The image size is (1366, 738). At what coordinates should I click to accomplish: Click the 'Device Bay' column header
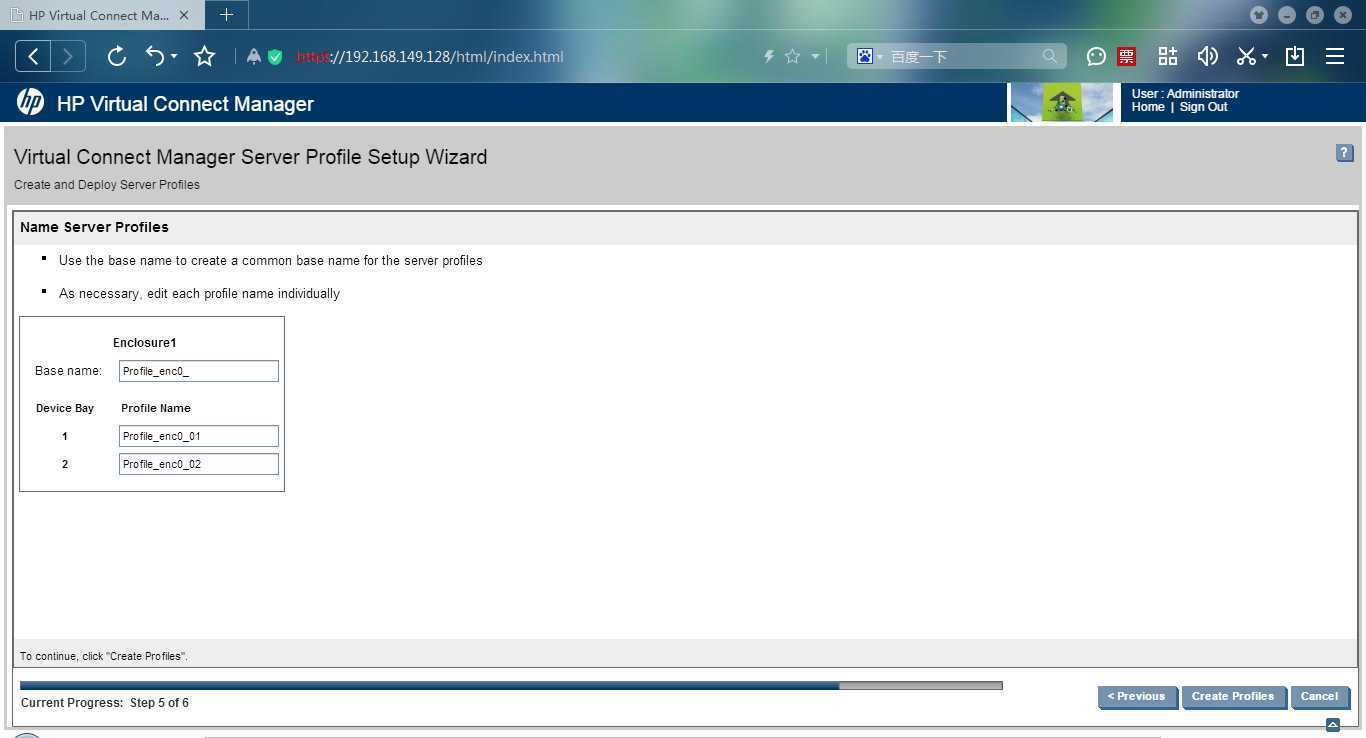tap(65, 408)
